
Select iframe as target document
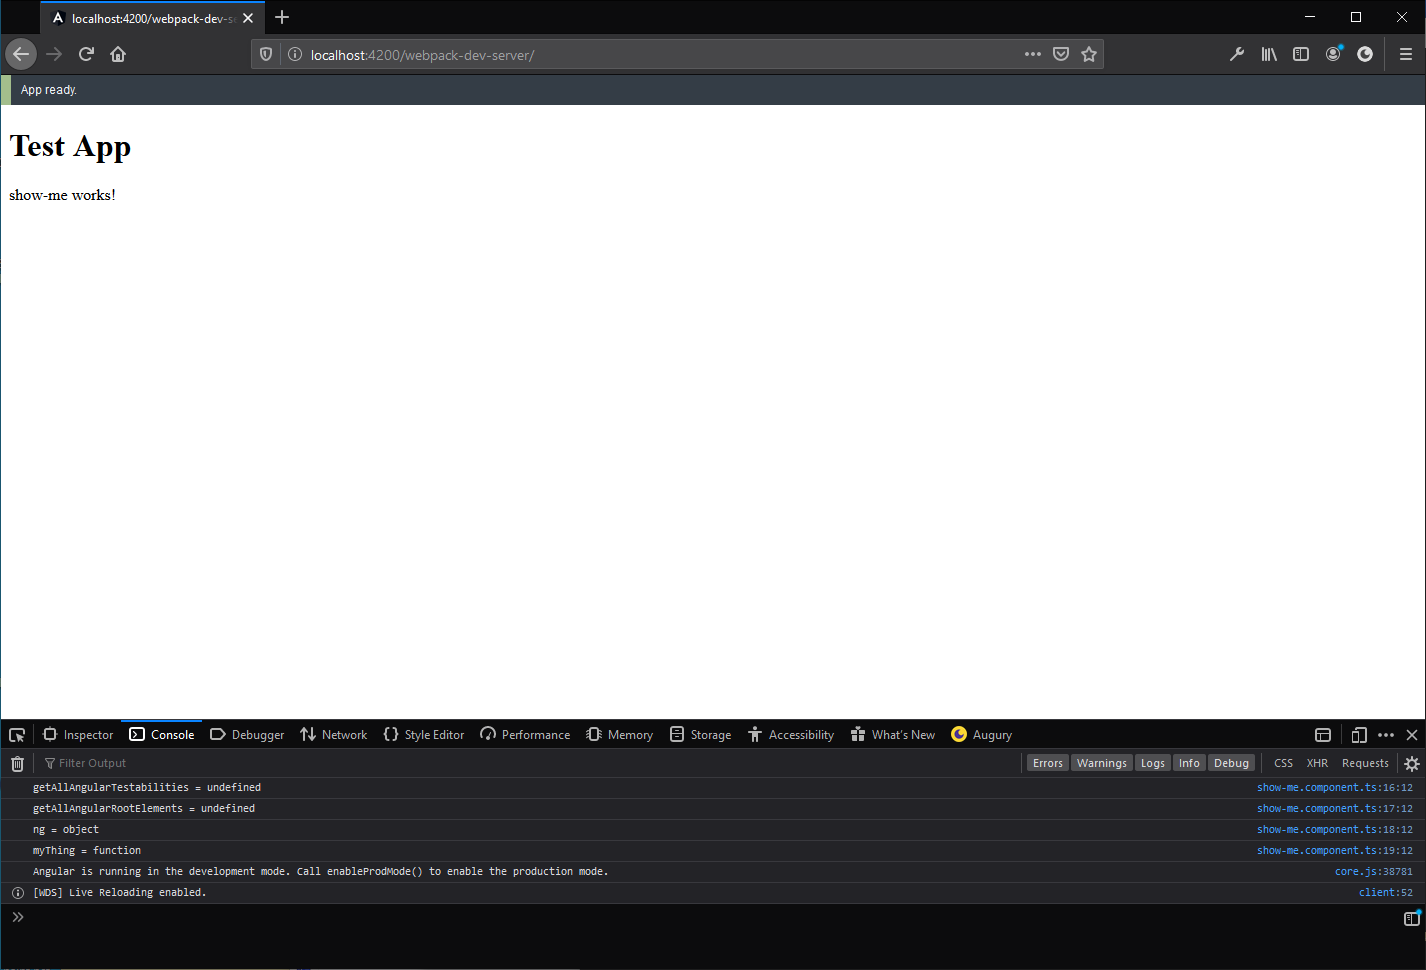(1323, 735)
